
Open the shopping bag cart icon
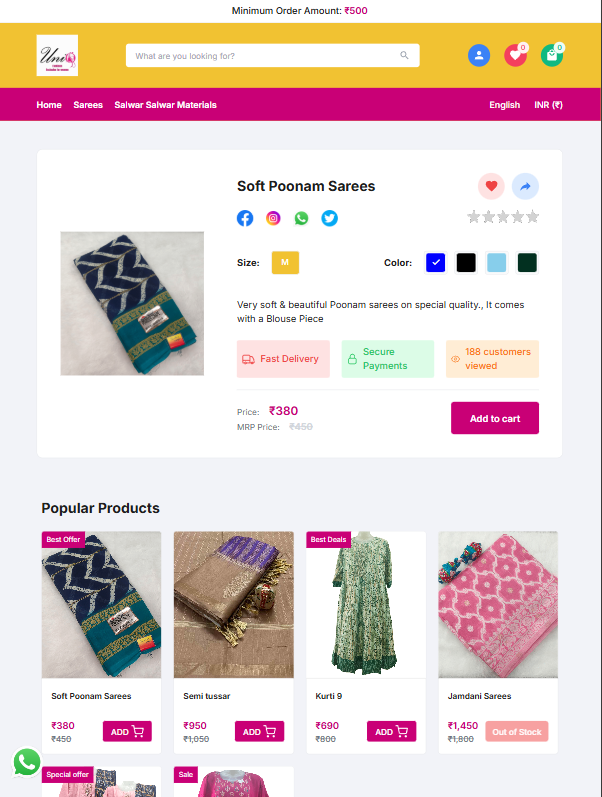point(552,55)
